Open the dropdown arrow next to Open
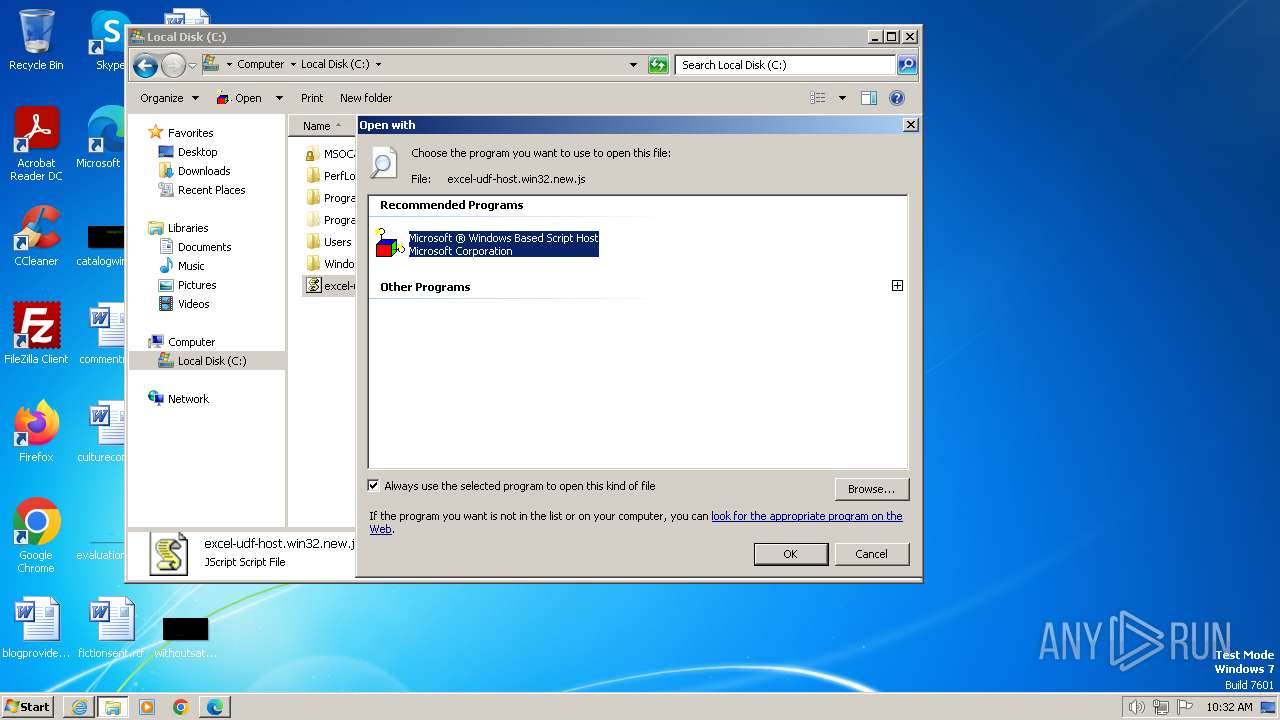The height and width of the screenshot is (720, 1280). point(279,98)
